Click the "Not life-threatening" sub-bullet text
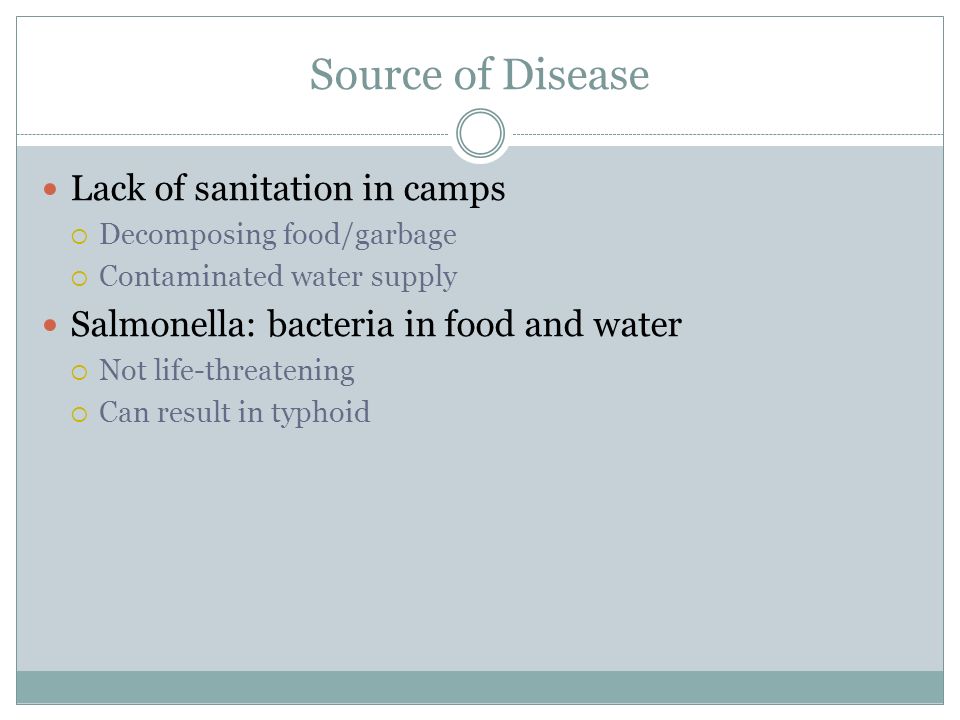960x720 pixels. [227, 370]
